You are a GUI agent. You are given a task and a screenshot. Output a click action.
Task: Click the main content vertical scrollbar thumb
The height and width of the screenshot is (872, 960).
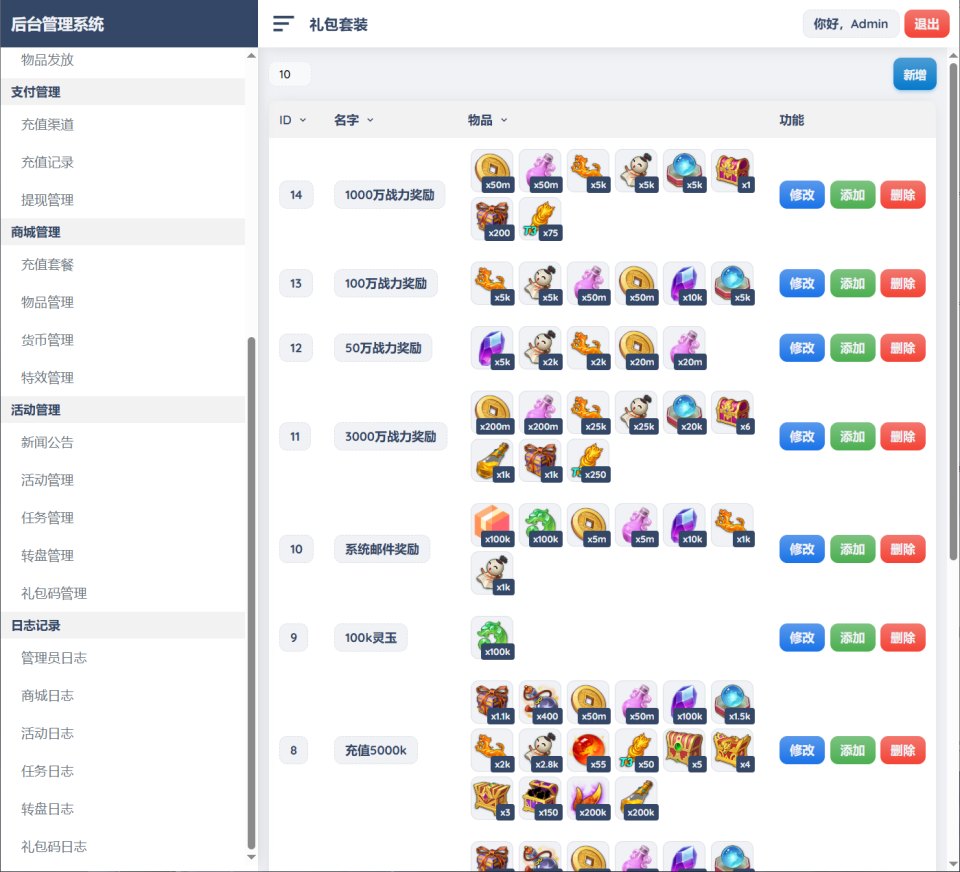tap(953, 310)
